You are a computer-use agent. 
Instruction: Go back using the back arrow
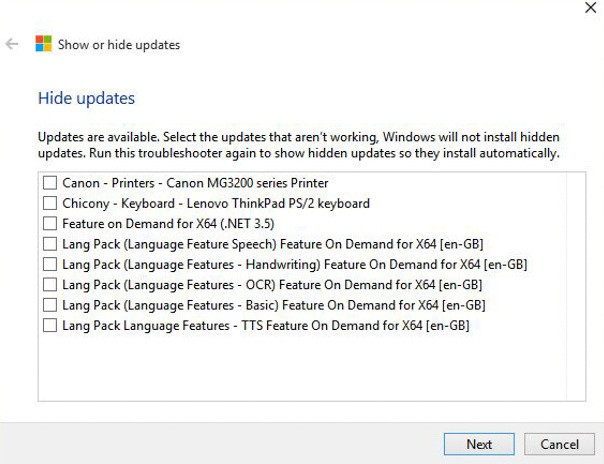tap(12, 45)
